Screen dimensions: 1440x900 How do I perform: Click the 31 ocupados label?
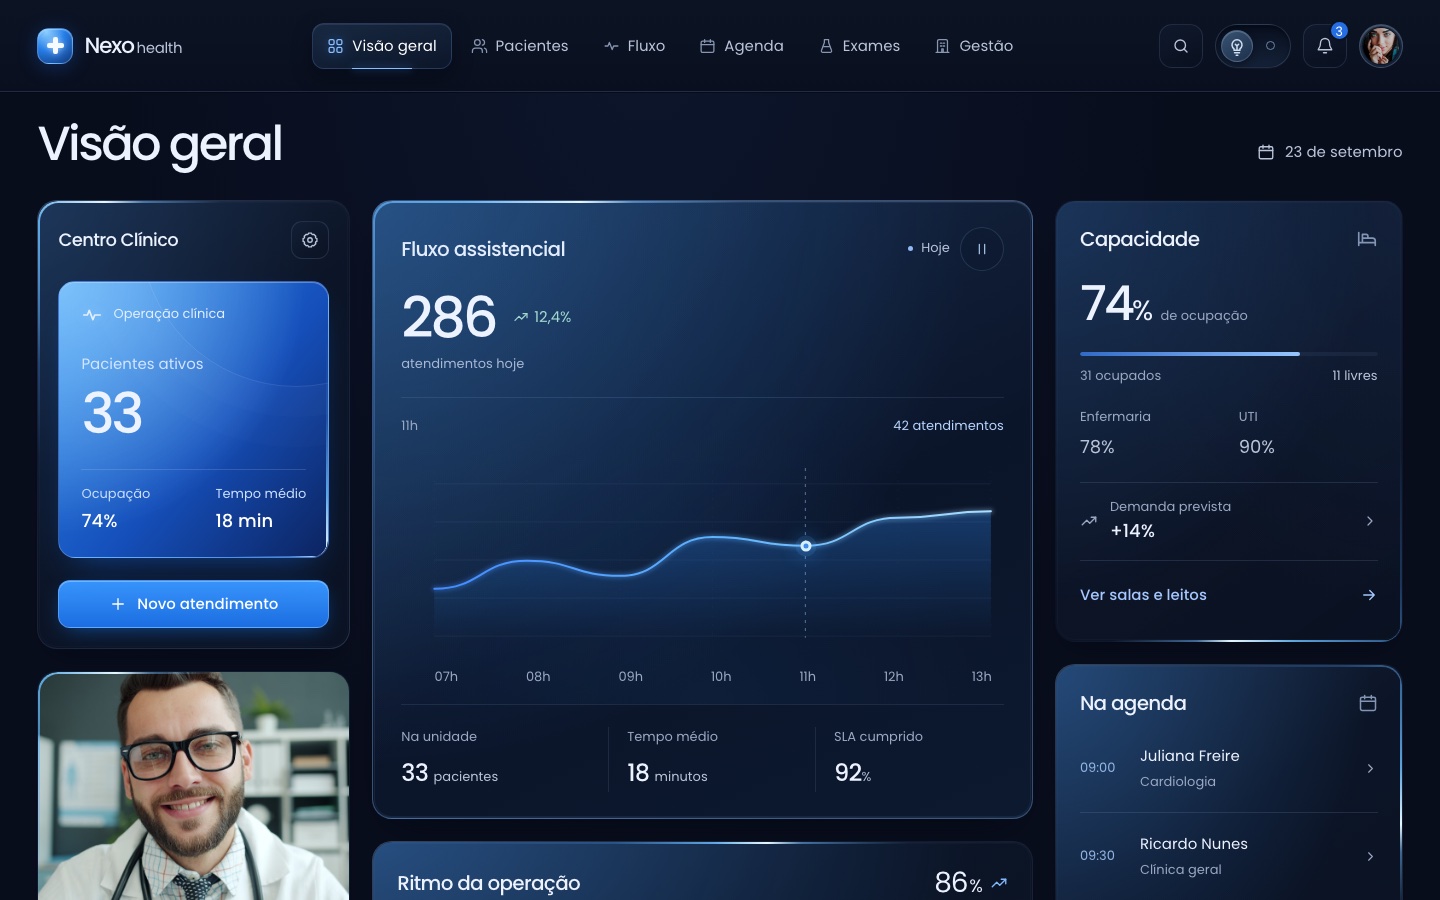point(1120,376)
